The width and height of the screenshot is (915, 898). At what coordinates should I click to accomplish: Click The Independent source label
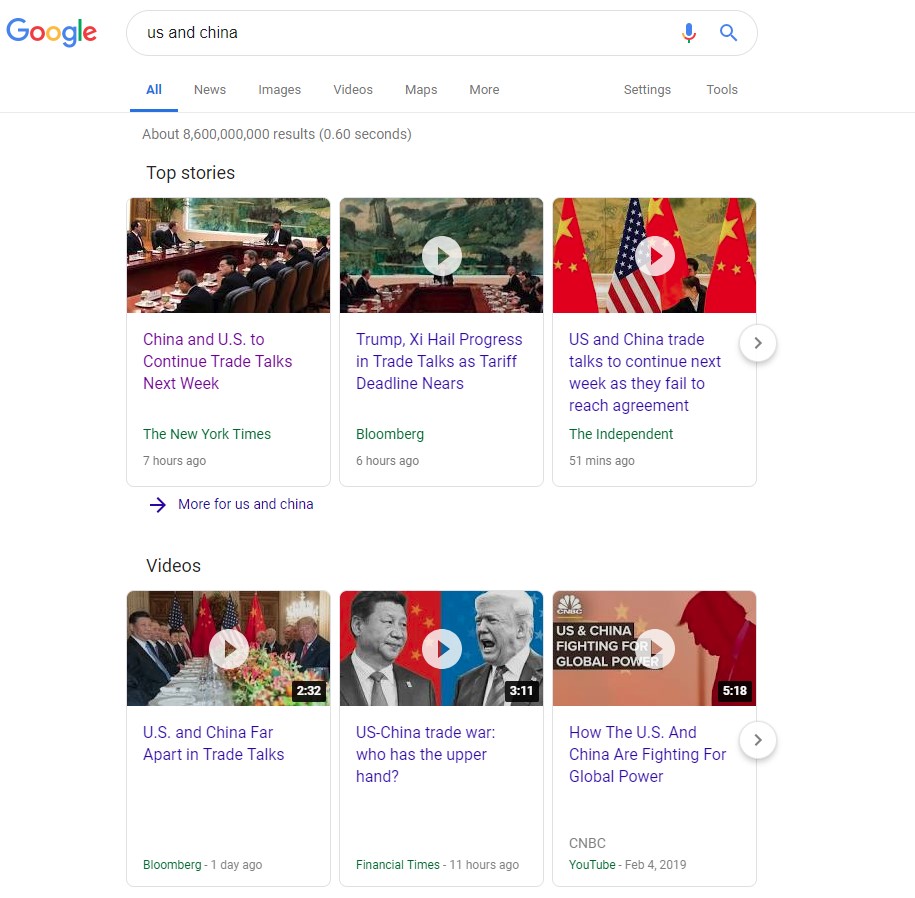[621, 434]
